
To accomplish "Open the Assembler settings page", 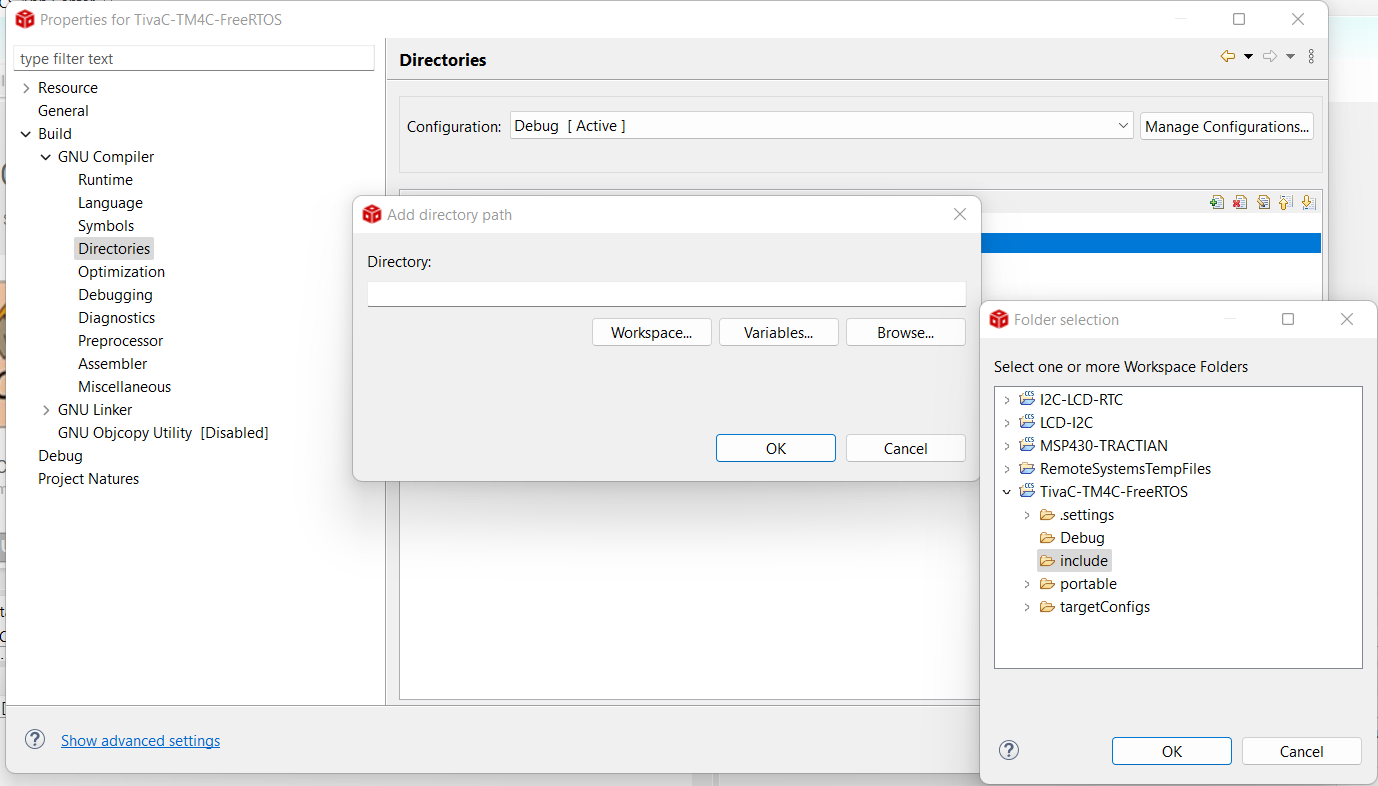I will click(112, 364).
